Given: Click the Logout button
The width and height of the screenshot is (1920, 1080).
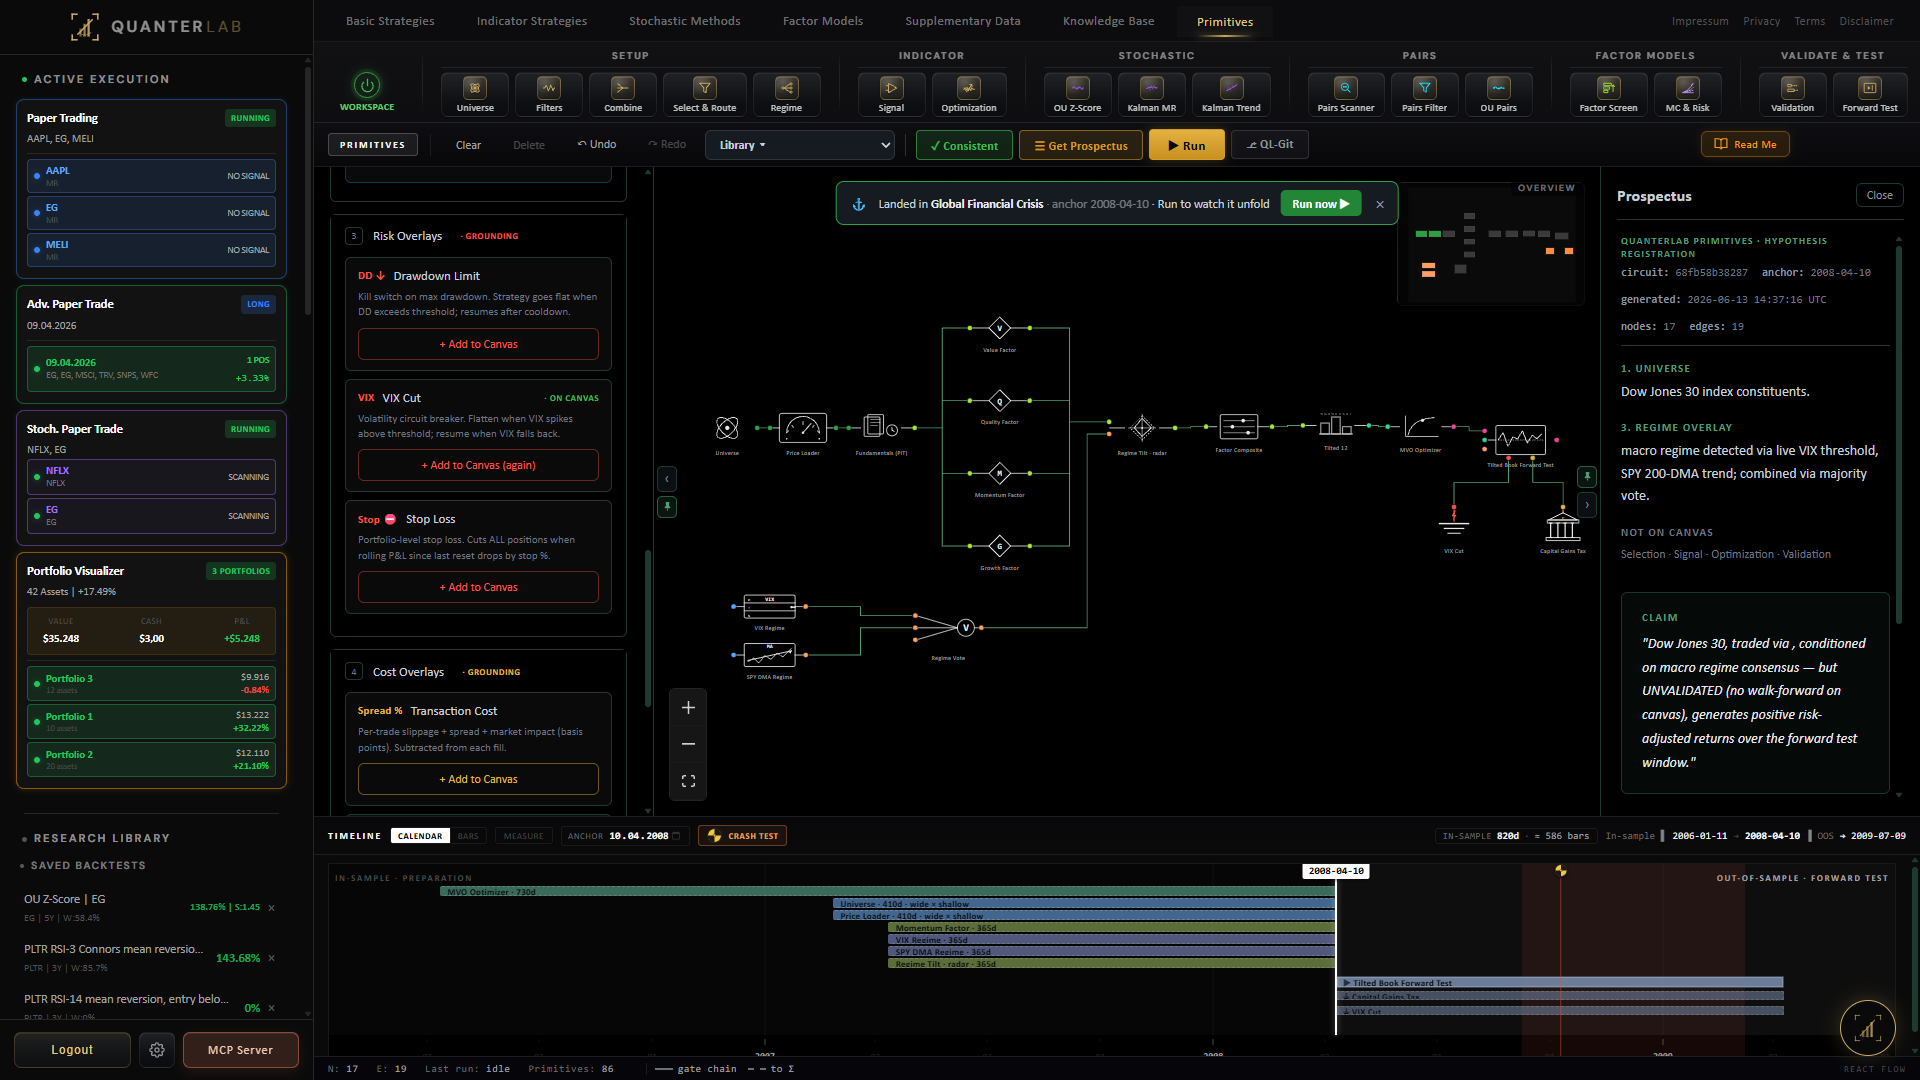Looking at the screenshot, I should 72,1050.
